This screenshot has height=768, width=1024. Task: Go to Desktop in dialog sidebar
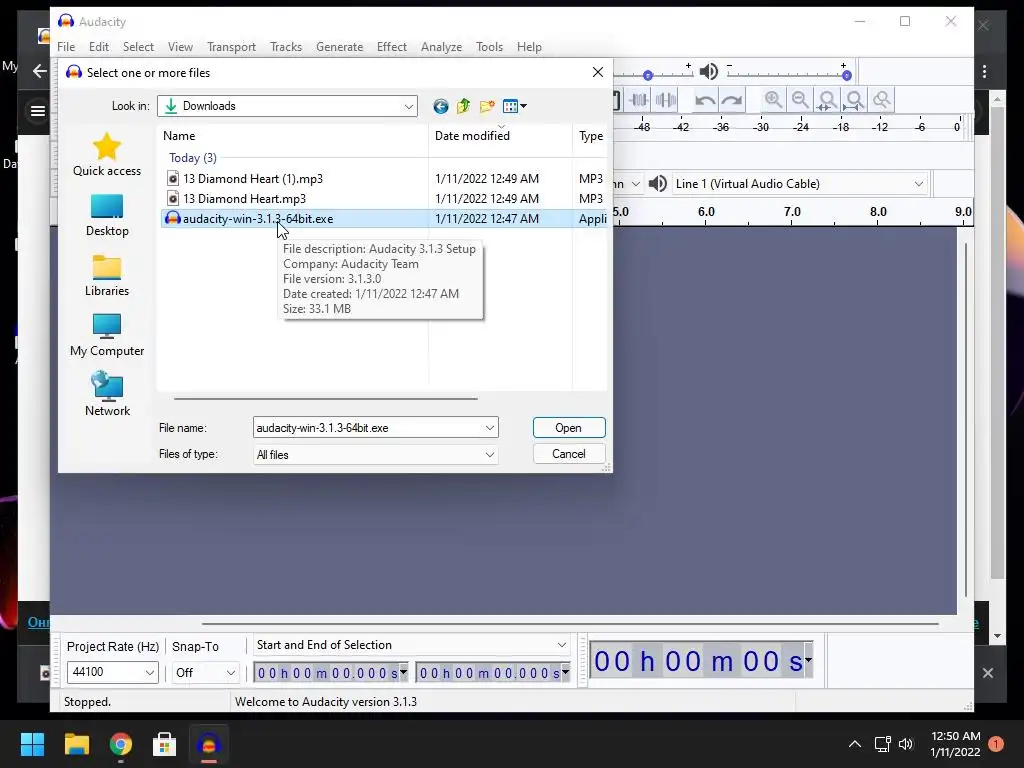pyautogui.click(x=107, y=216)
